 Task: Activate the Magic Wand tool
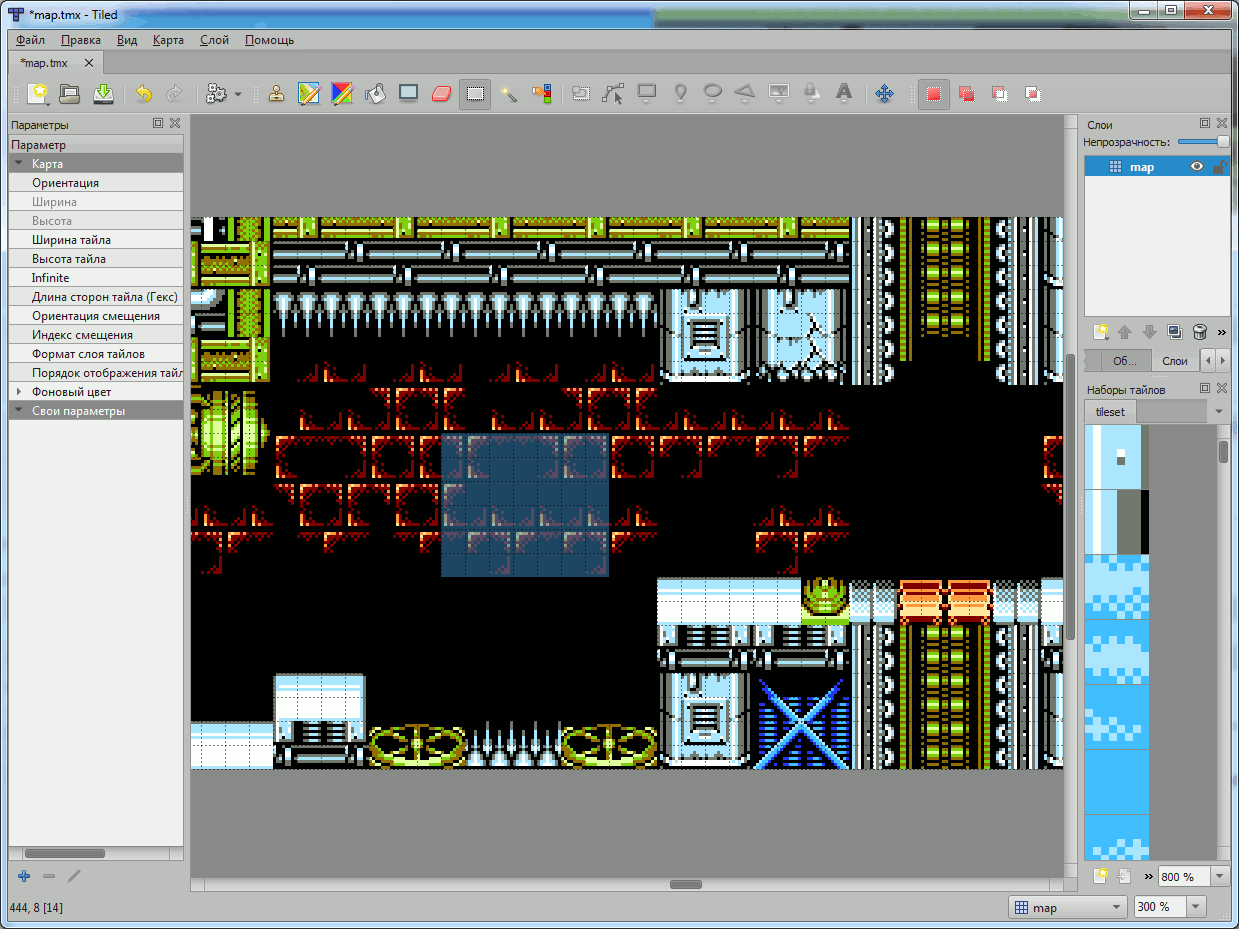tap(509, 94)
